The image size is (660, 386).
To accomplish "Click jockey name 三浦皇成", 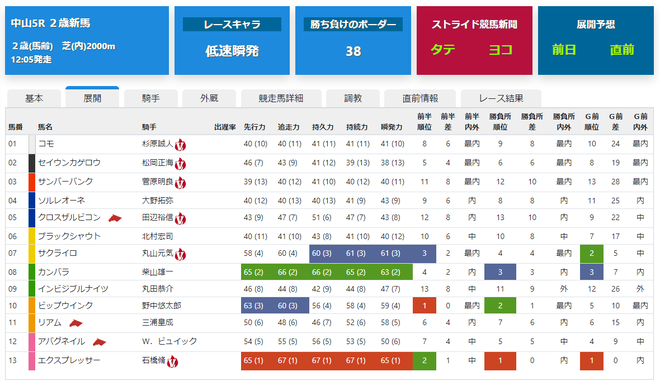I will (157, 322).
